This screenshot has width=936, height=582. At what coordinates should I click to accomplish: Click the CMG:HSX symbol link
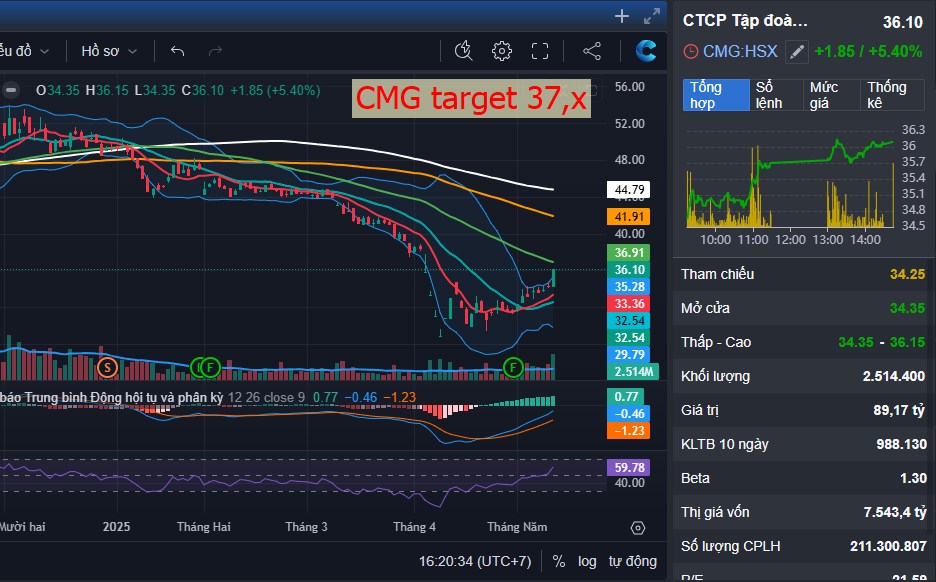point(740,51)
